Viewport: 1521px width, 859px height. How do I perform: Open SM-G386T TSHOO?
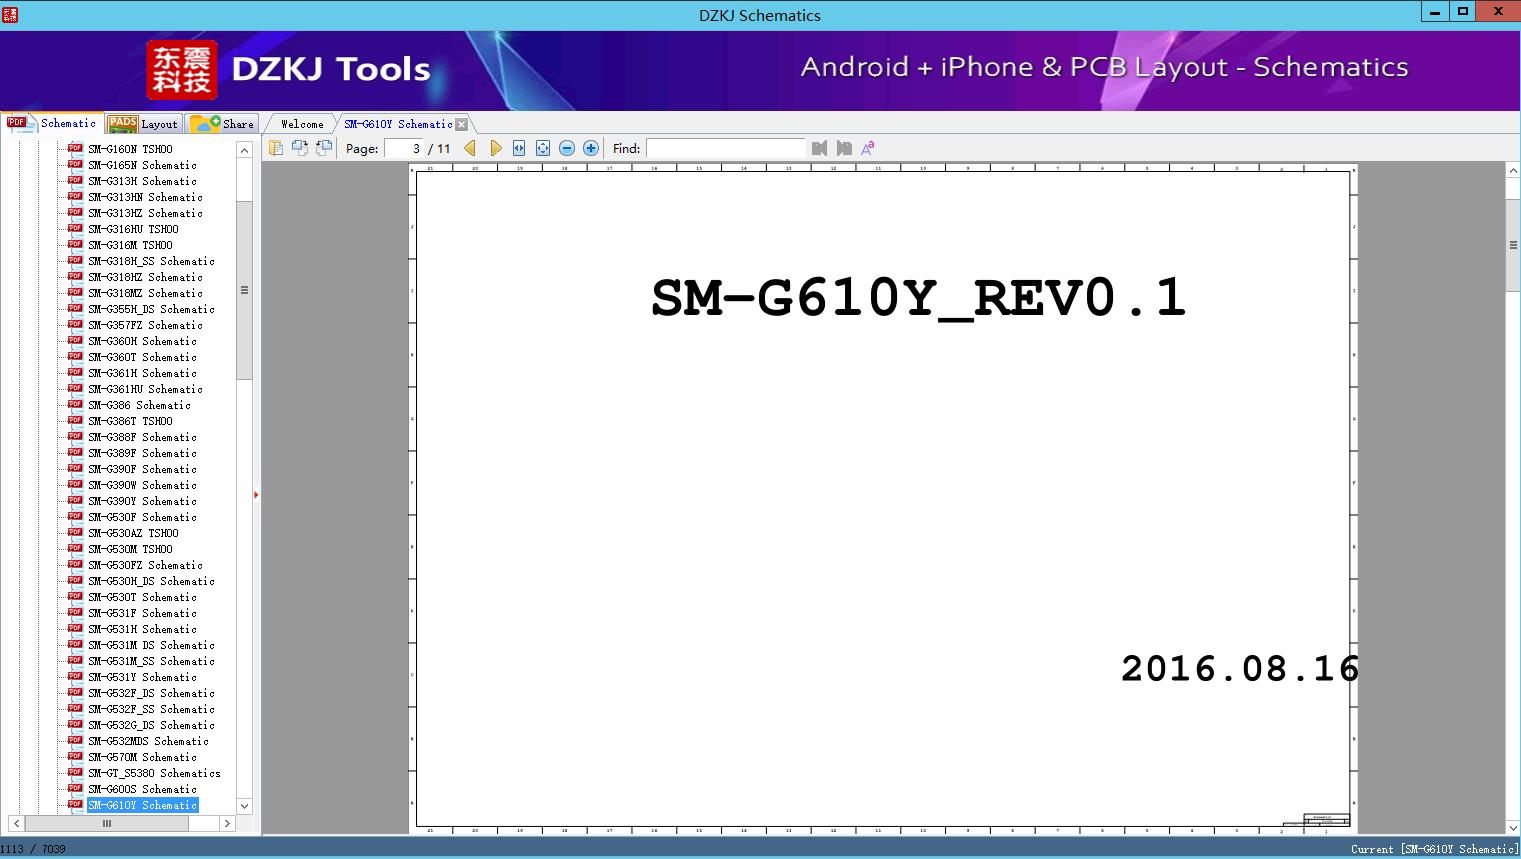tap(130, 421)
